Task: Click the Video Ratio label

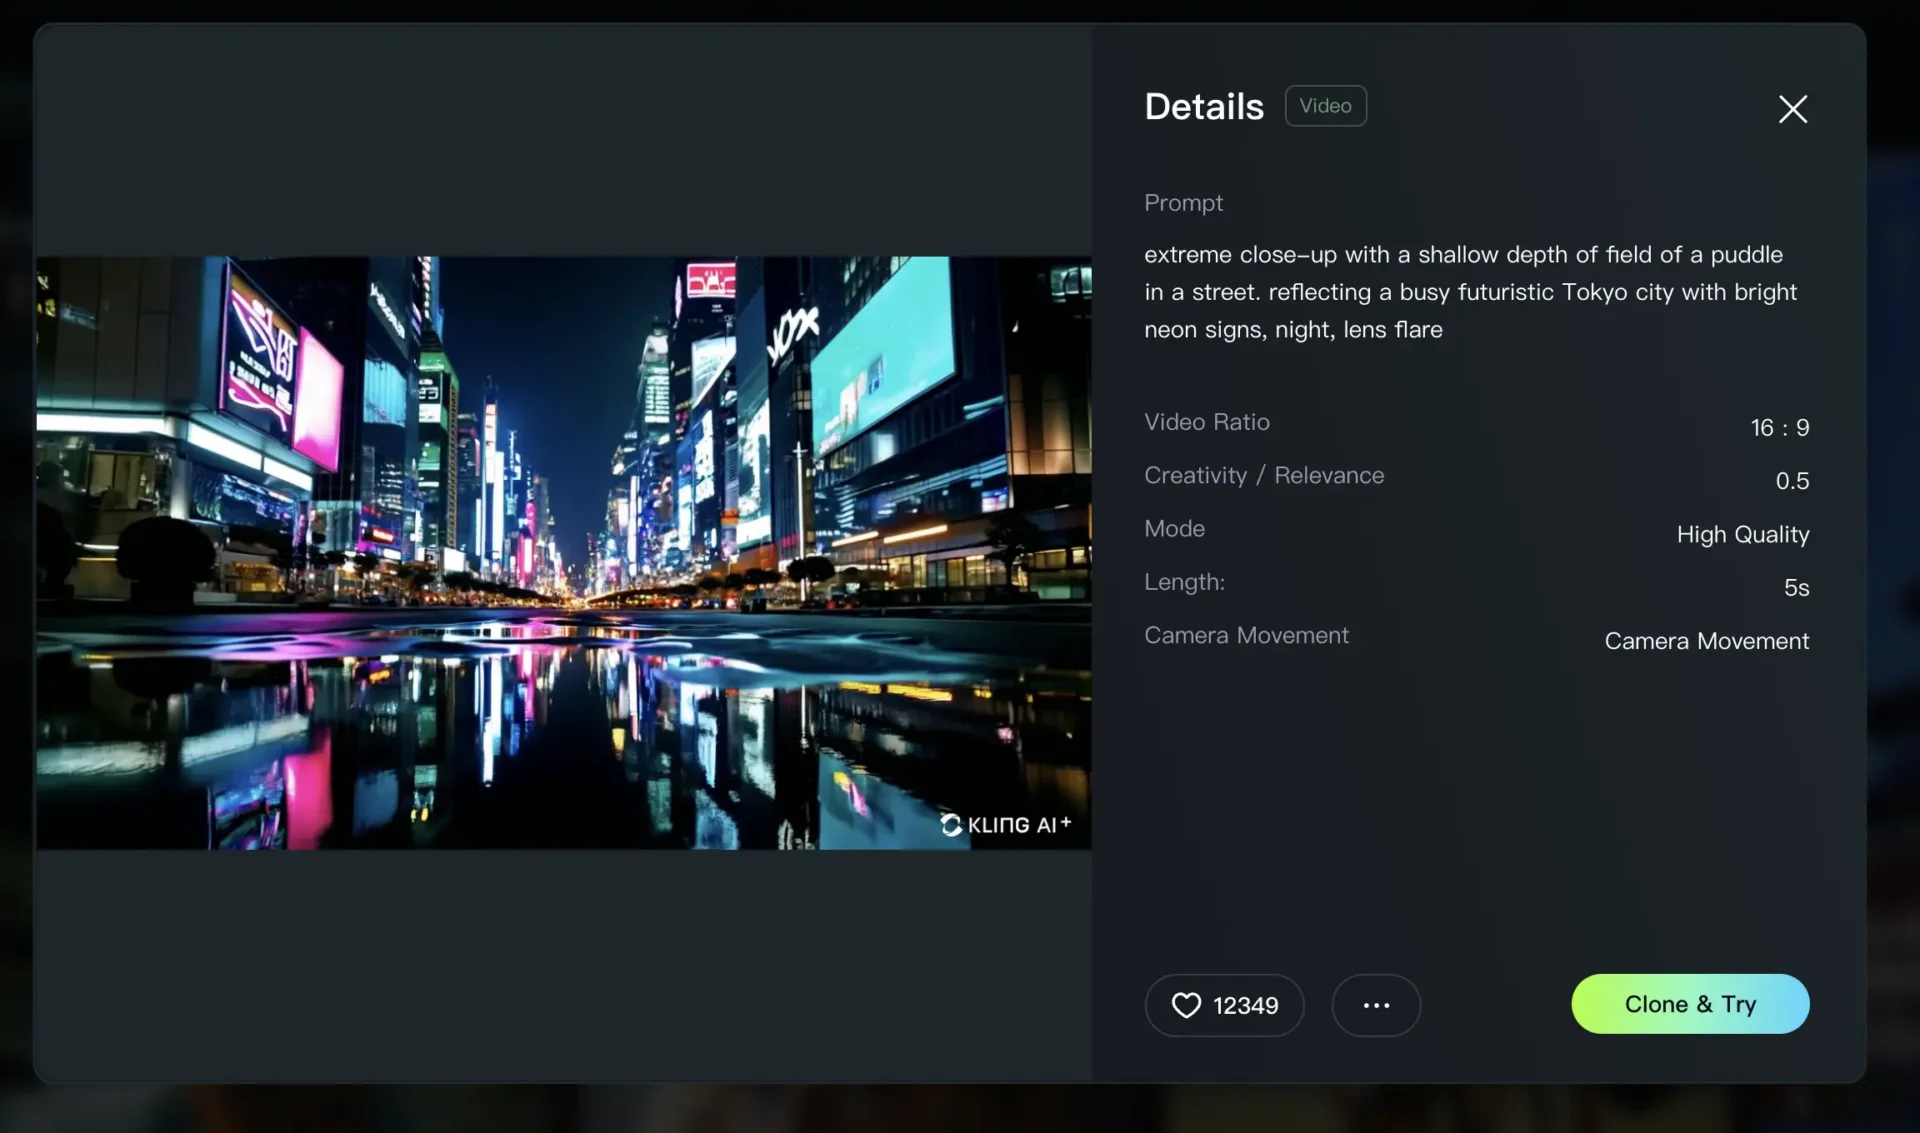Action: 1206,422
